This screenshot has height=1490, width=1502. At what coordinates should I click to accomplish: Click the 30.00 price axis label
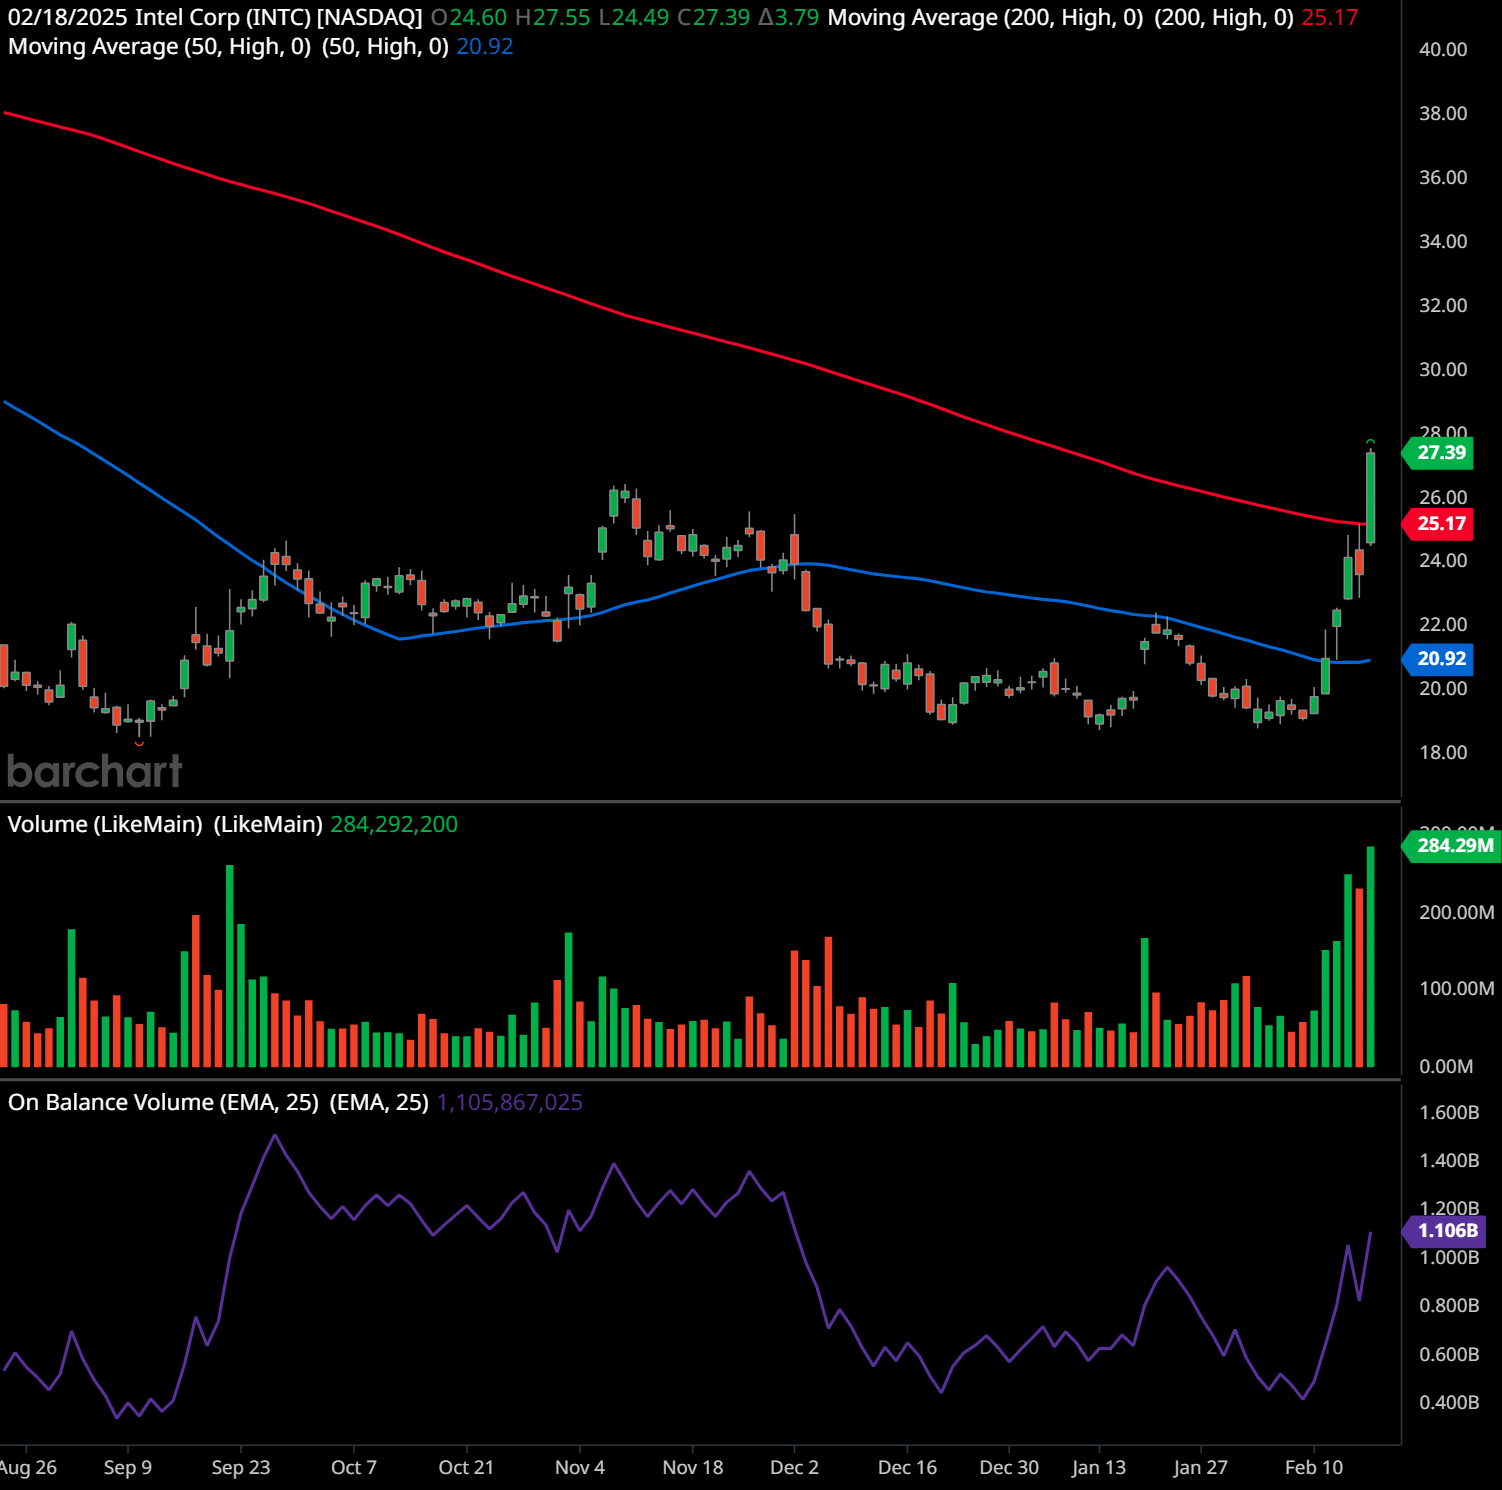pos(1443,370)
